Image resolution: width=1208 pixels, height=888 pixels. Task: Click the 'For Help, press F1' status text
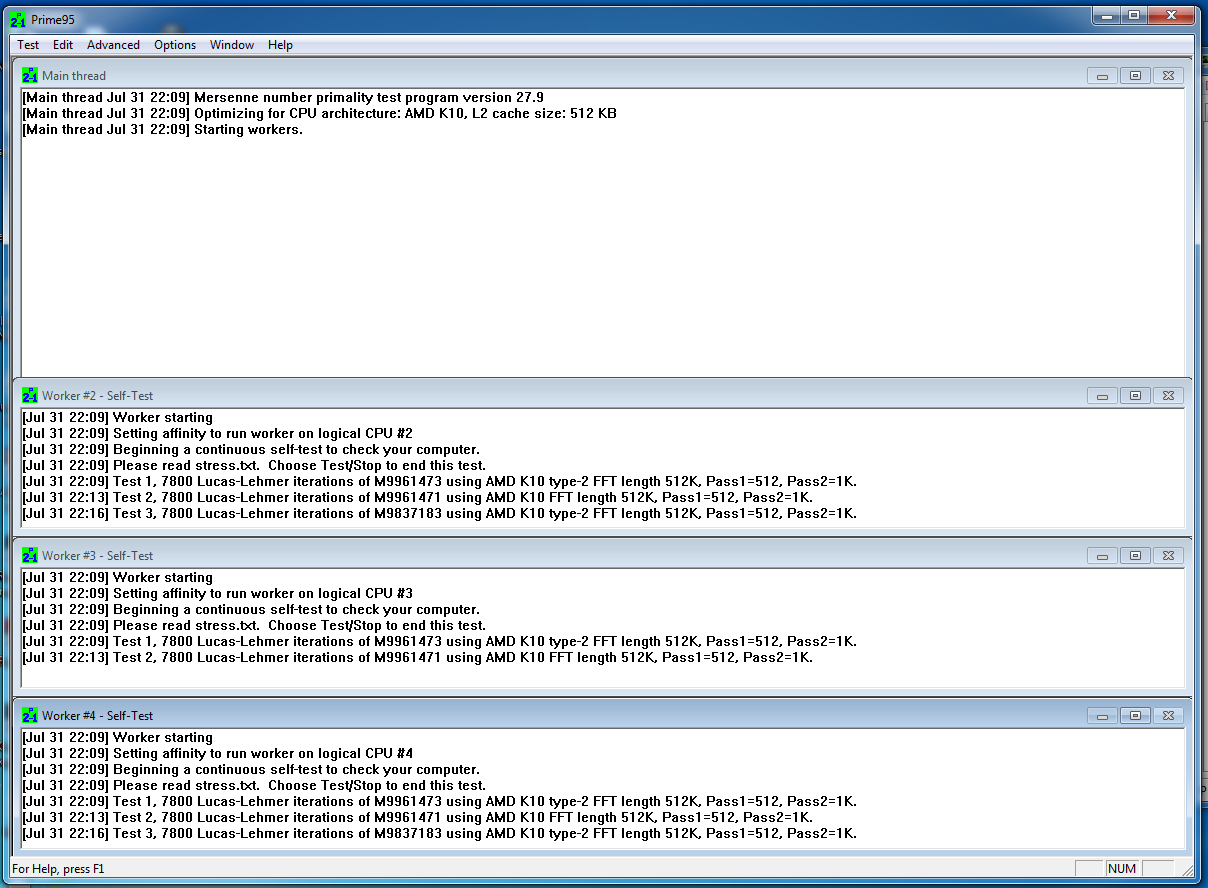58,869
